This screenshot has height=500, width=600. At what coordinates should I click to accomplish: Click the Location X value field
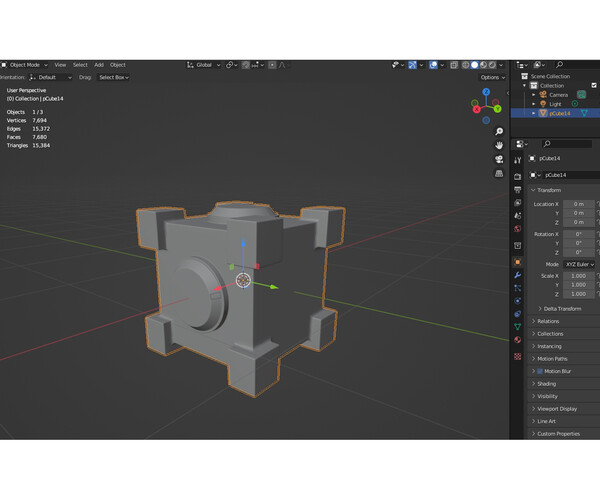[x=579, y=203]
